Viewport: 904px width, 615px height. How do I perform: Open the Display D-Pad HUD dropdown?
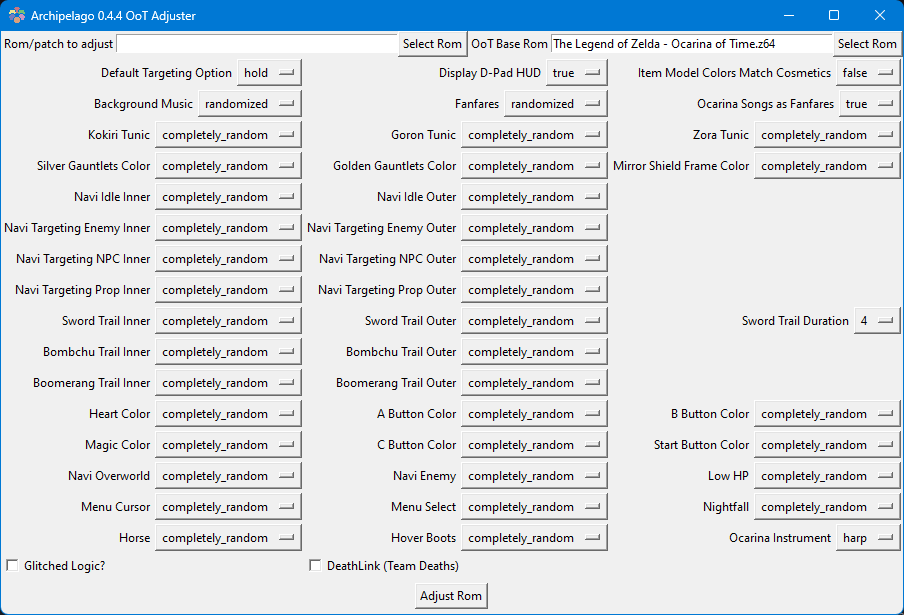coord(577,73)
